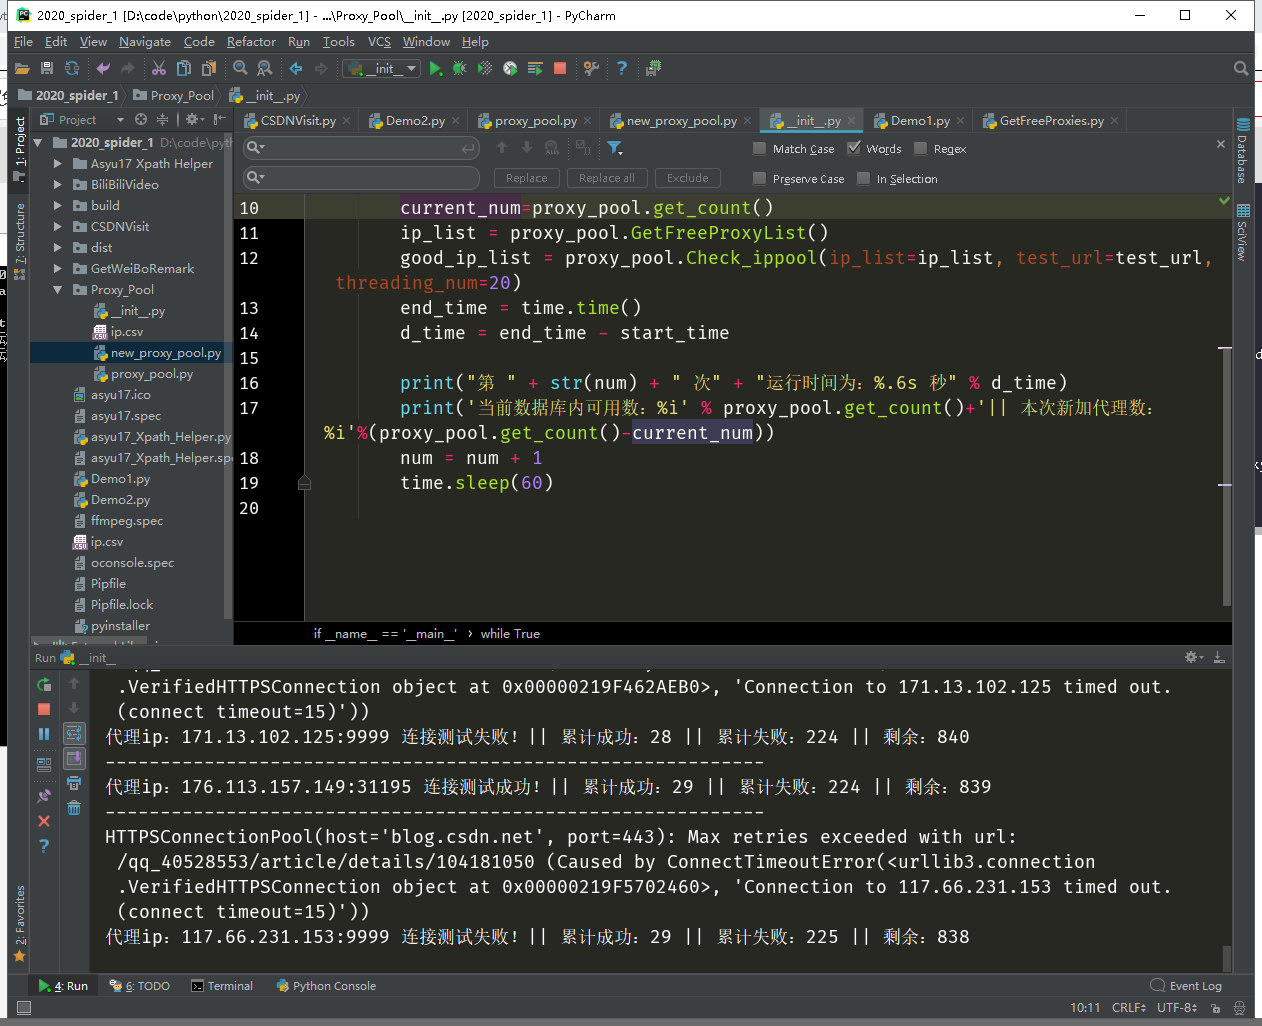Click the Profile icon in toolbar
1262x1026 pixels.
click(x=510, y=69)
